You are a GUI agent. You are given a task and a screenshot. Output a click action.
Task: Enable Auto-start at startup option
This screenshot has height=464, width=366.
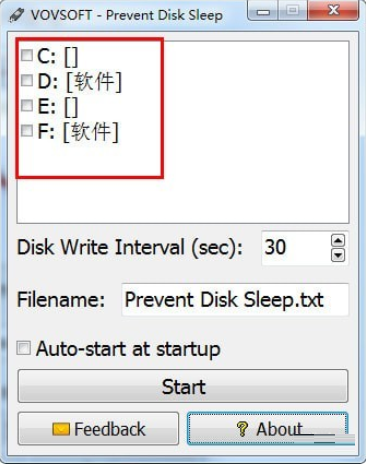24,348
